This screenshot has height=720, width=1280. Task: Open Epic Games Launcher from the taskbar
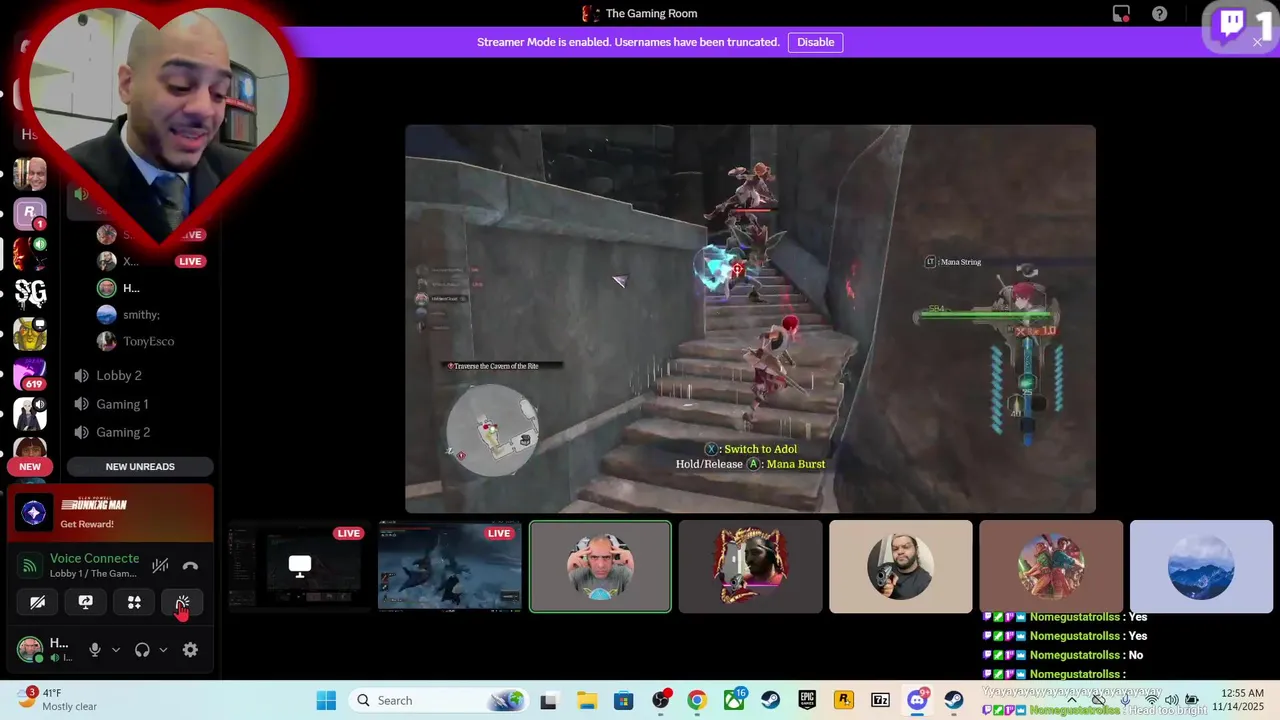[807, 700]
